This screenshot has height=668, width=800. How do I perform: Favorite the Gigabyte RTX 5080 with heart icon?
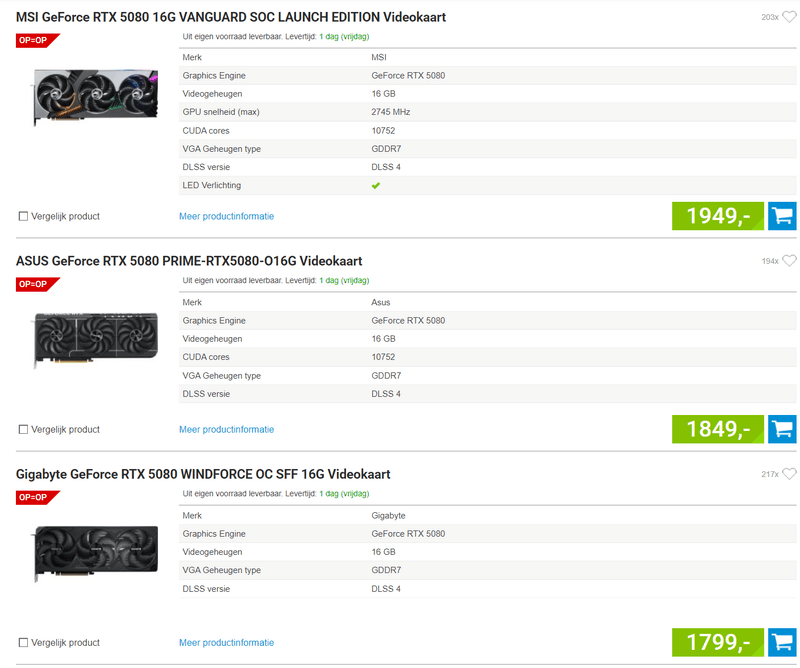(789, 474)
